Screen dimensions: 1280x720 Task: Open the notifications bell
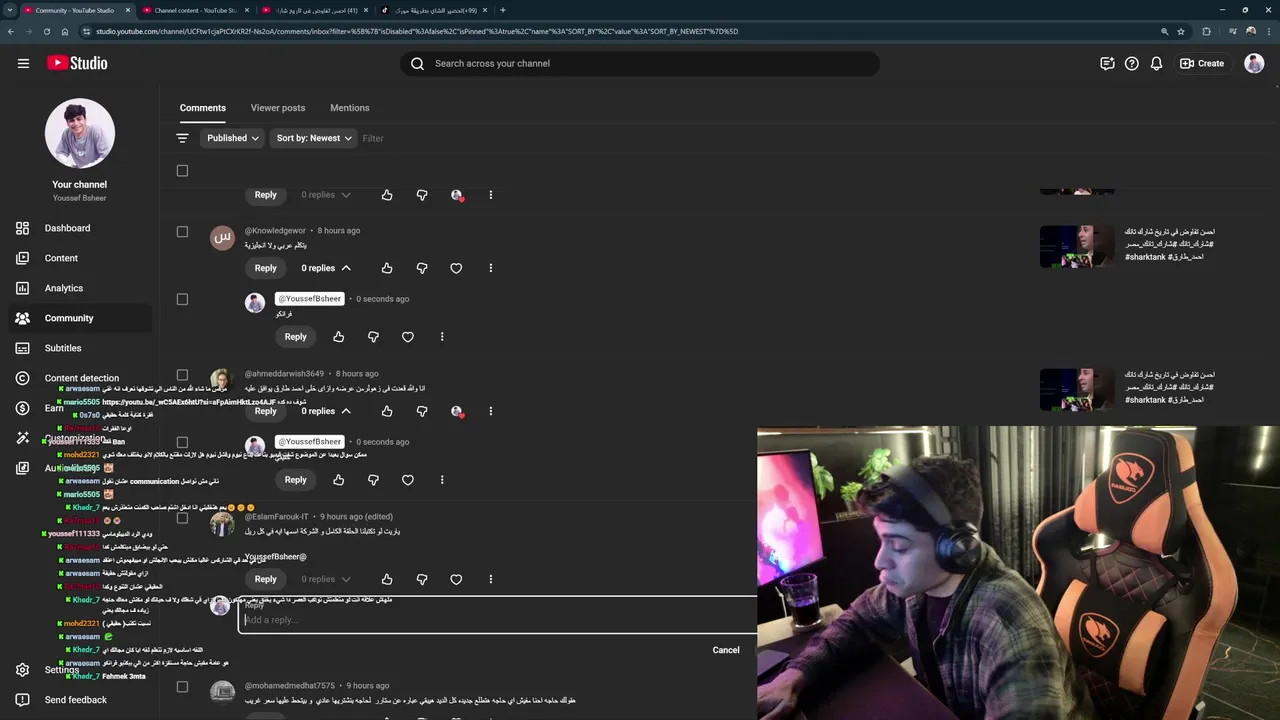pyautogui.click(x=1156, y=63)
